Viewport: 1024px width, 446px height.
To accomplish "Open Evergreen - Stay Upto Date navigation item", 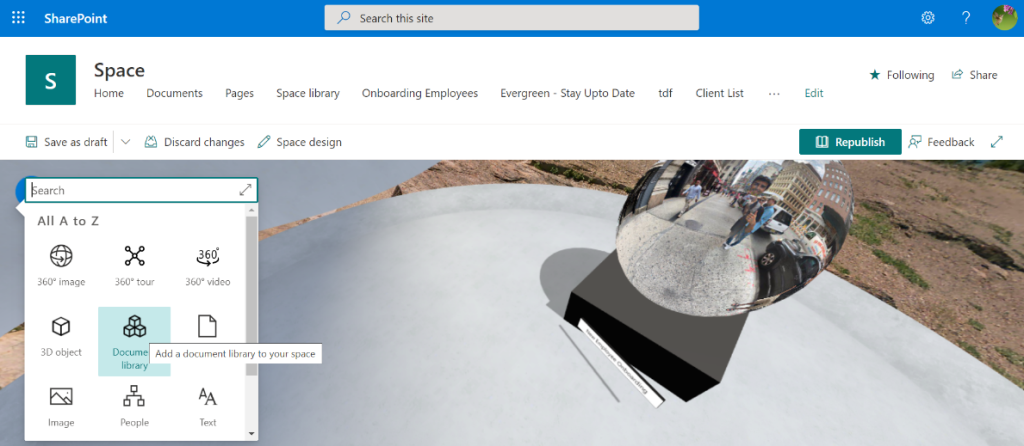I will 568,93.
